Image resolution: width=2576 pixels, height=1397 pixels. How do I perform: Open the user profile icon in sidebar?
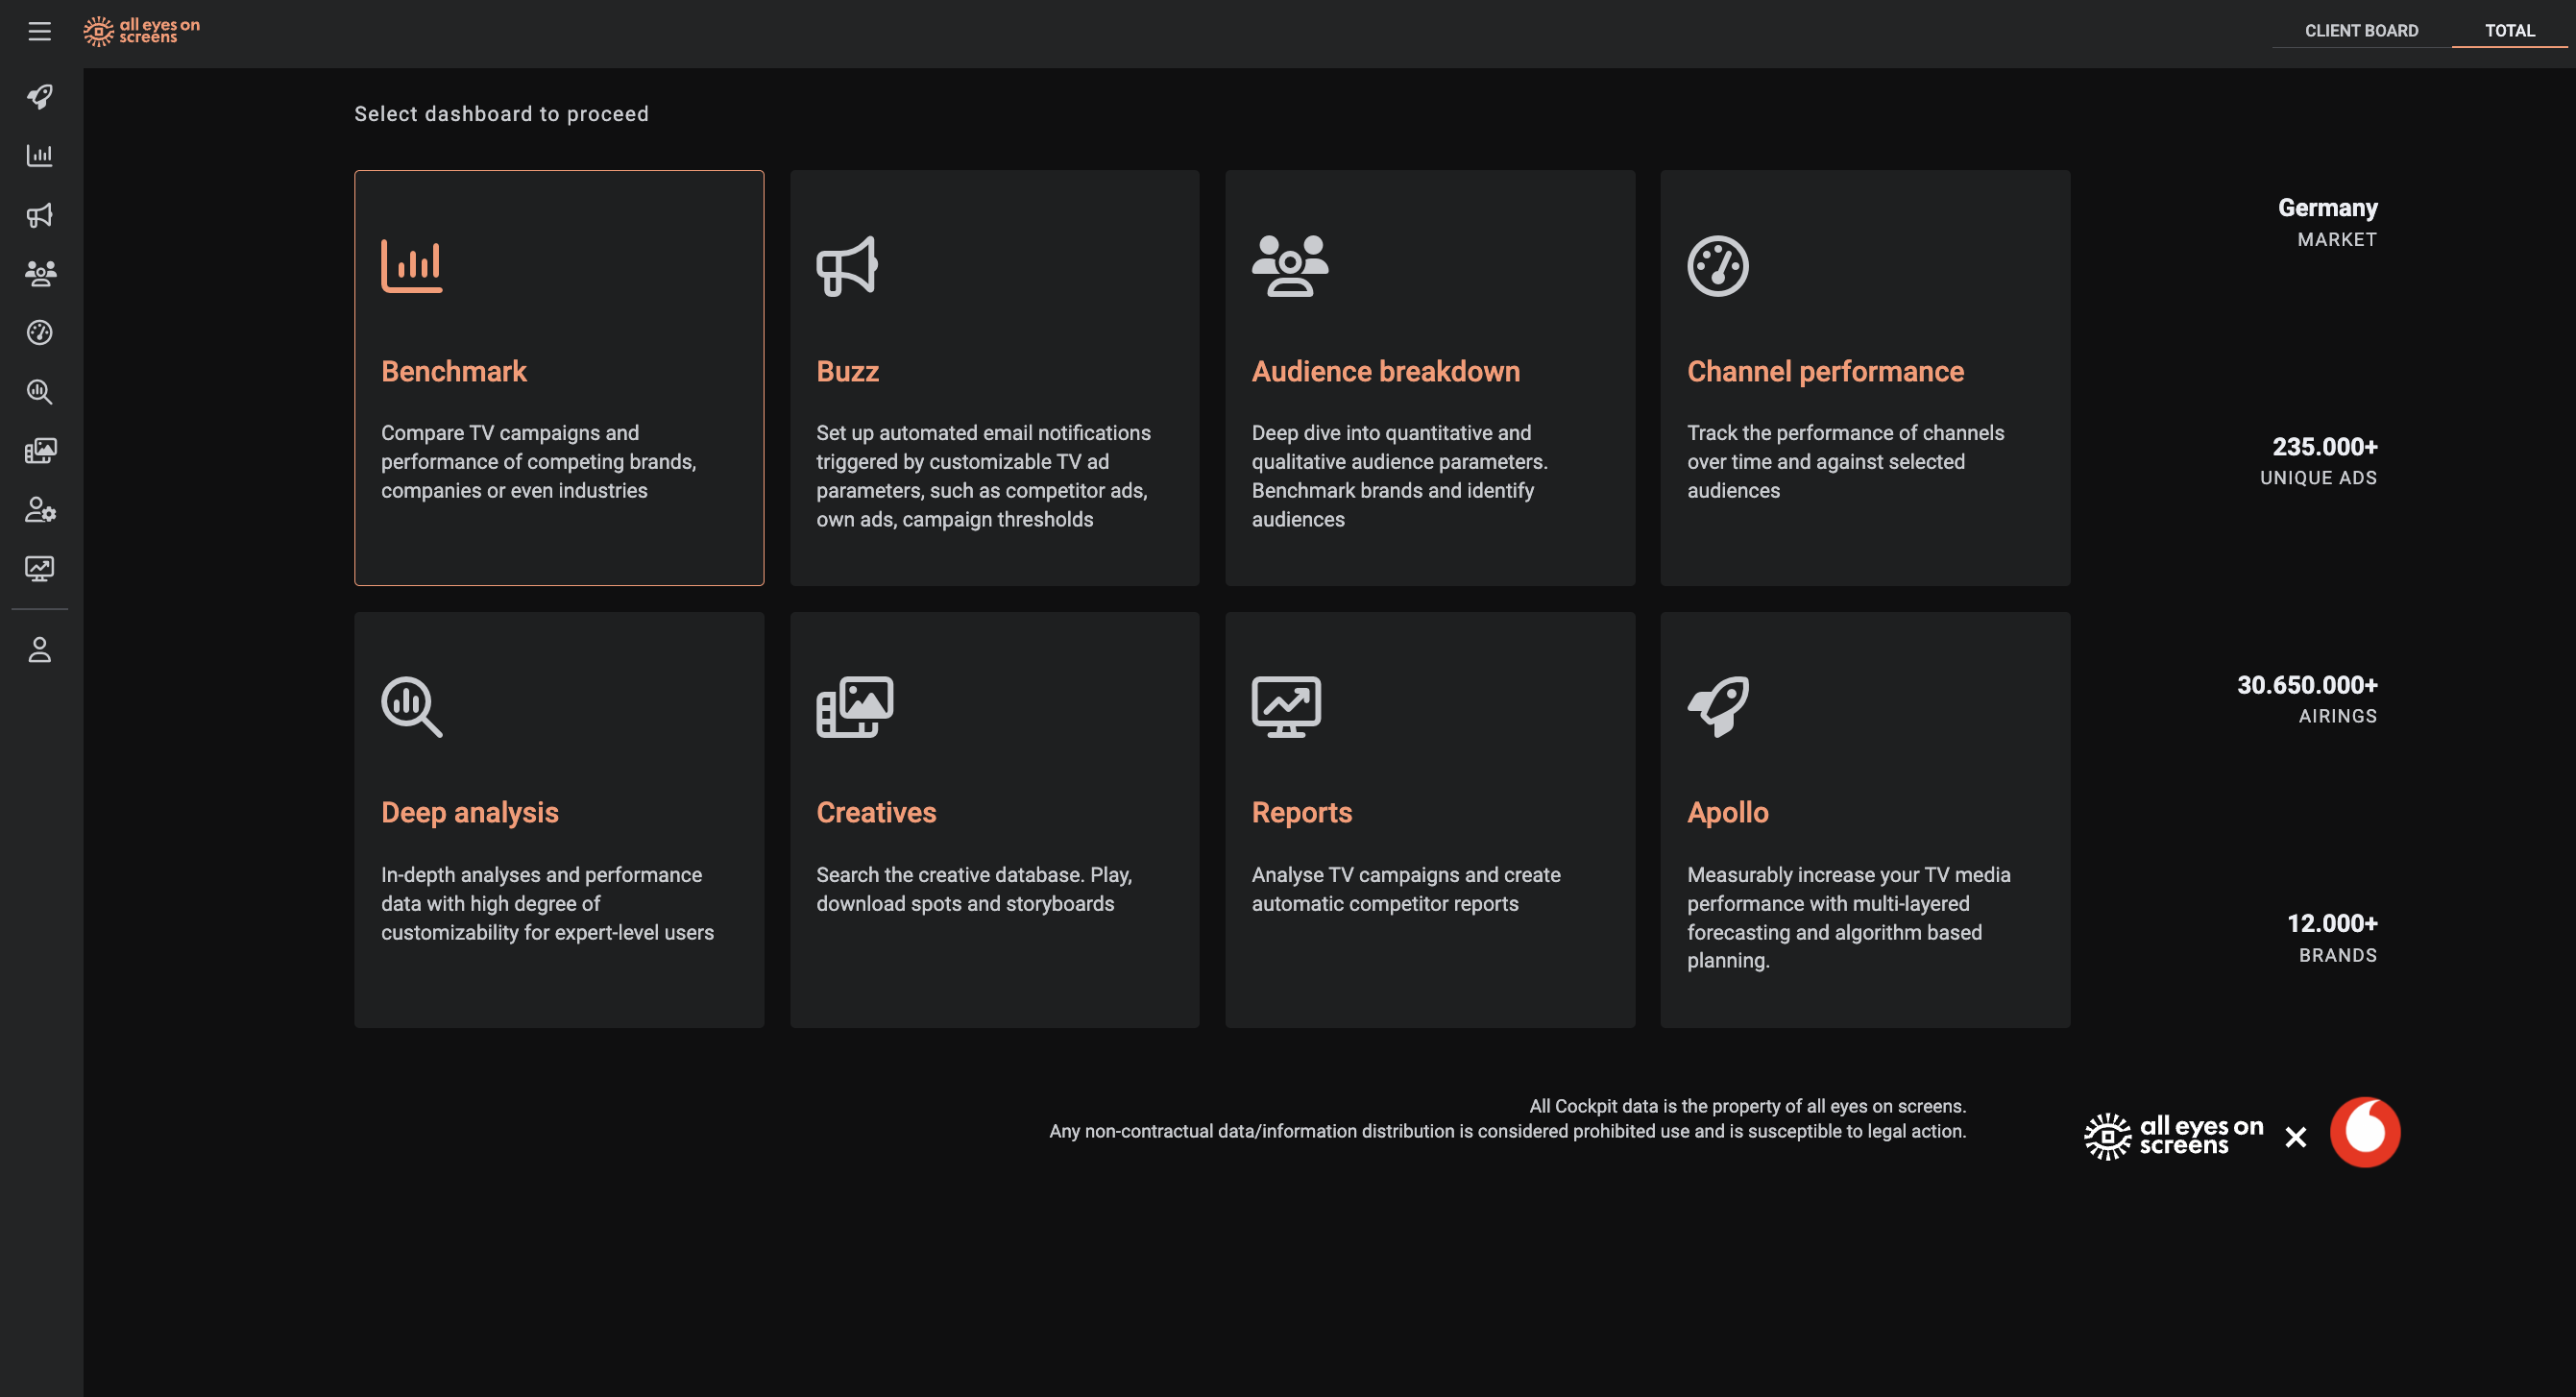pyautogui.click(x=40, y=651)
